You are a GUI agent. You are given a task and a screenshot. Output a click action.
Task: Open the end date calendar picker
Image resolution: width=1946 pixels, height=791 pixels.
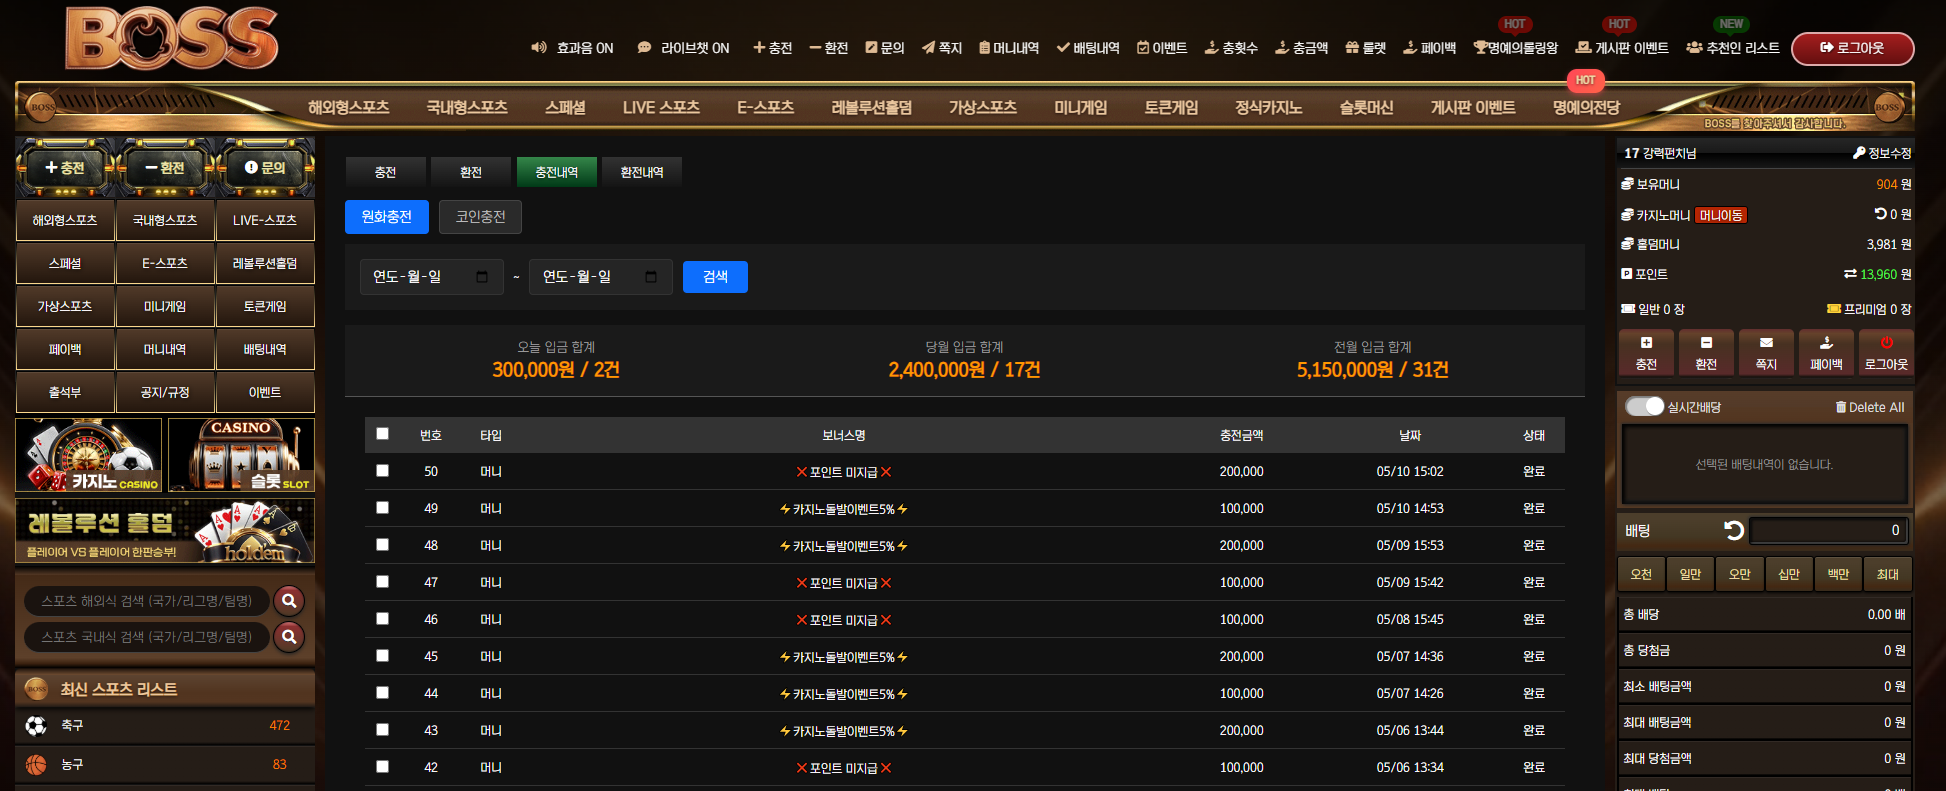click(651, 277)
